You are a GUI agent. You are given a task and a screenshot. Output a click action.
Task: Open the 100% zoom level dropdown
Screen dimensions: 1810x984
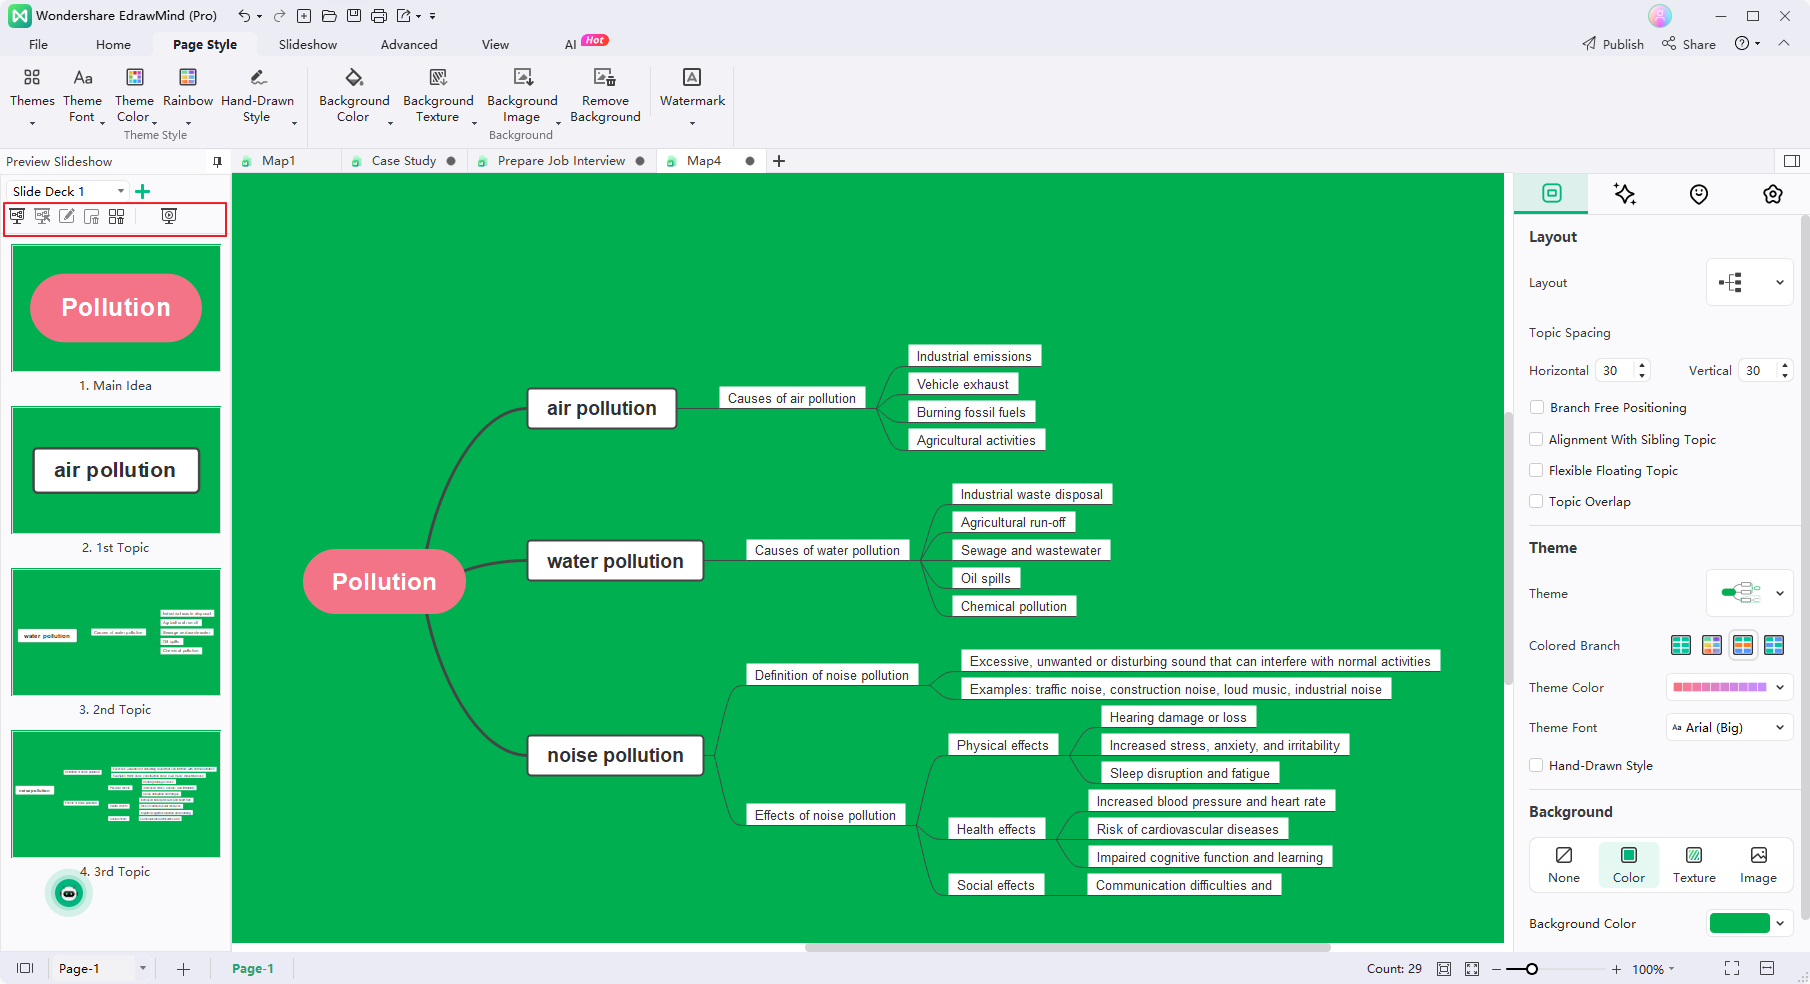coord(1653,969)
